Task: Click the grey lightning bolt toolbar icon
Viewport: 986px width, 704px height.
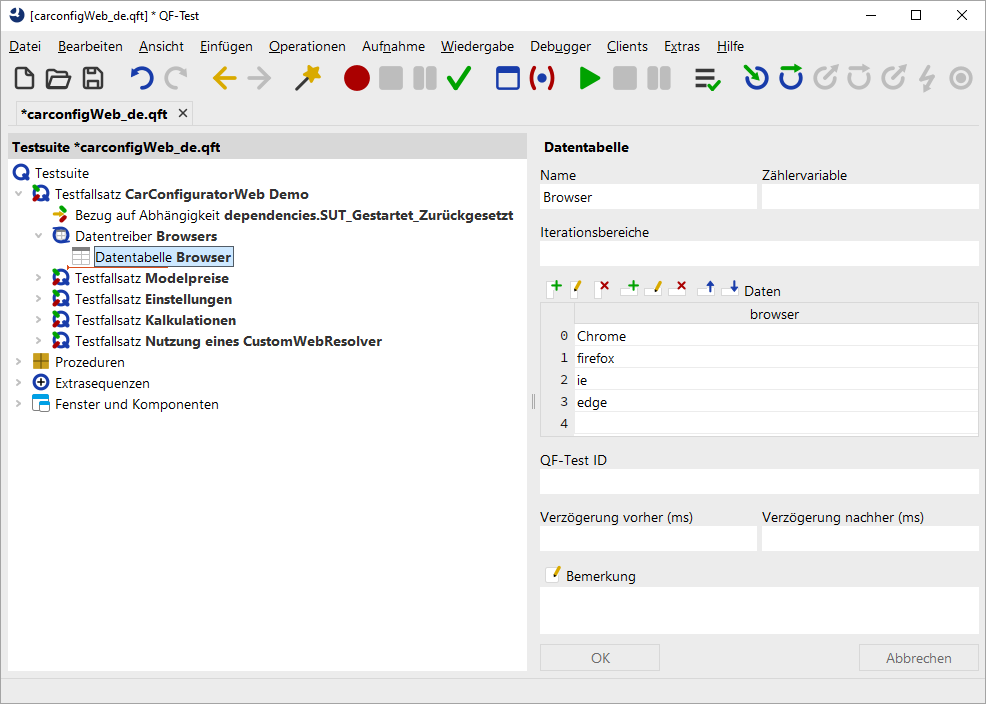Action: pyautogui.click(x=927, y=79)
